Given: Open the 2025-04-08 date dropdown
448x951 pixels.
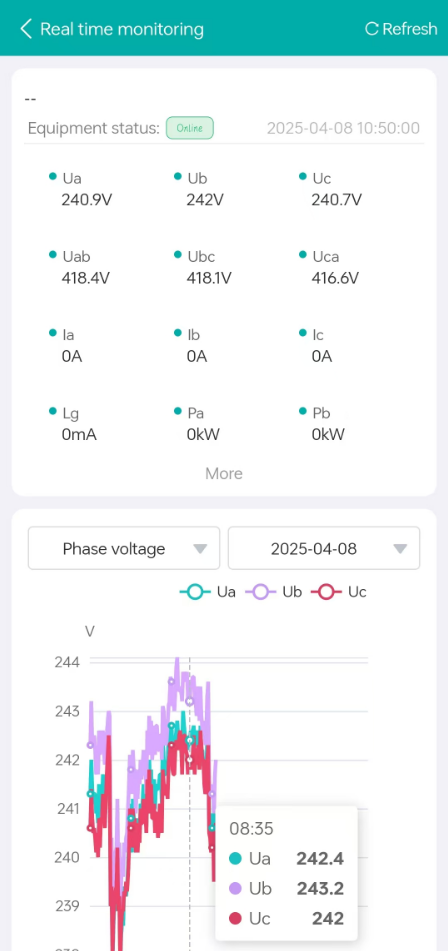Looking at the screenshot, I should [x=324, y=548].
